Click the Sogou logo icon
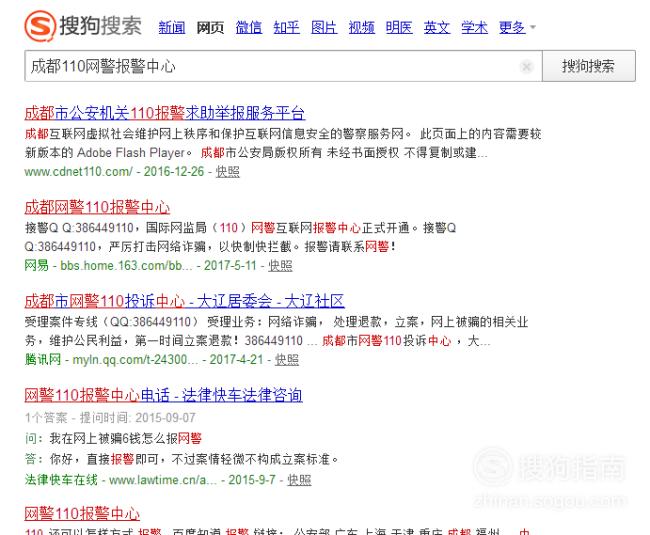This screenshot has width=650, height=535. pyautogui.click(x=40, y=26)
